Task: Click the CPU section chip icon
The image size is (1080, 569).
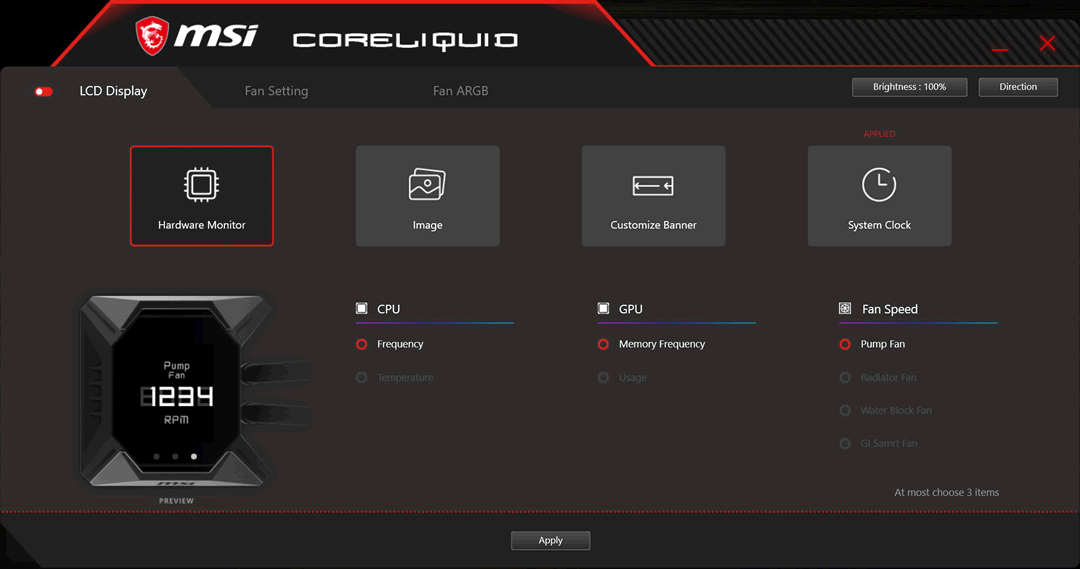Action: (362, 309)
